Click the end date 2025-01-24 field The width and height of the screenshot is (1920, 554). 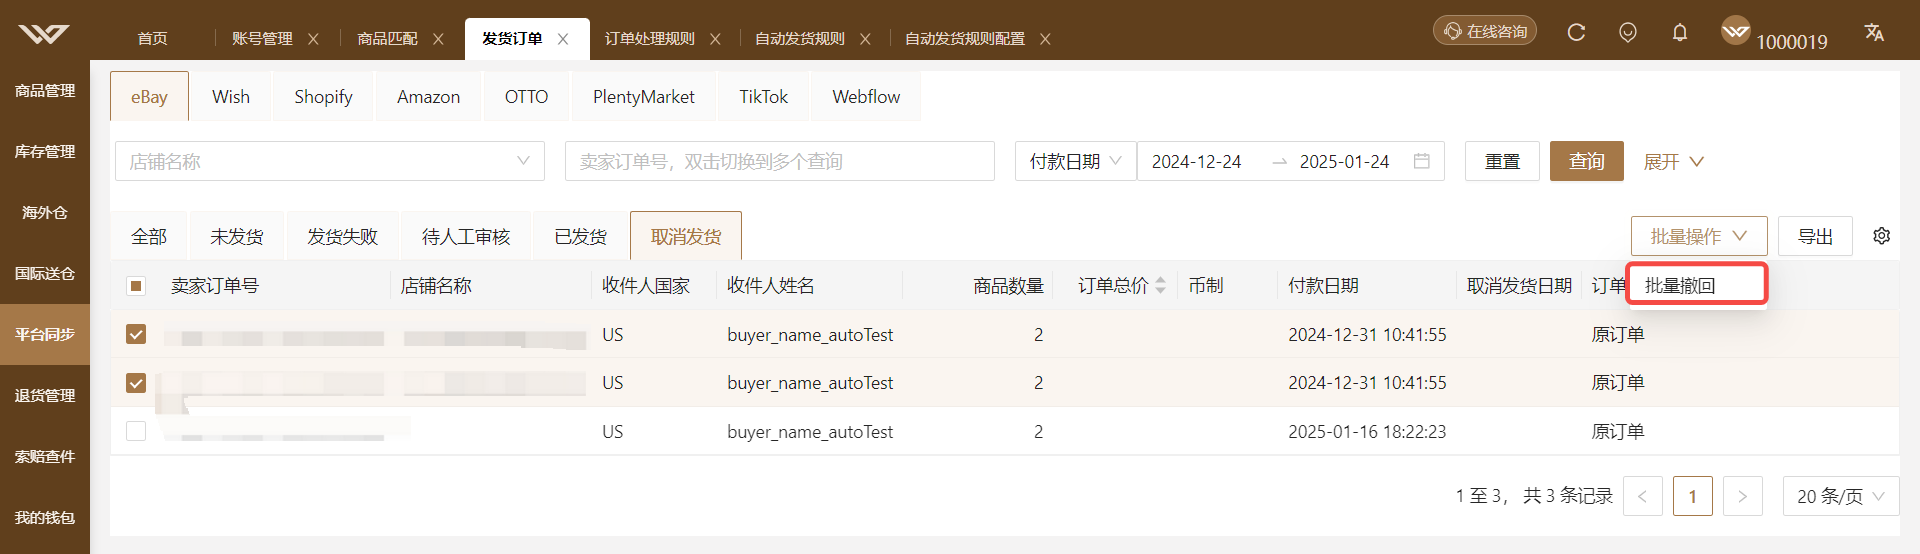tap(1345, 161)
